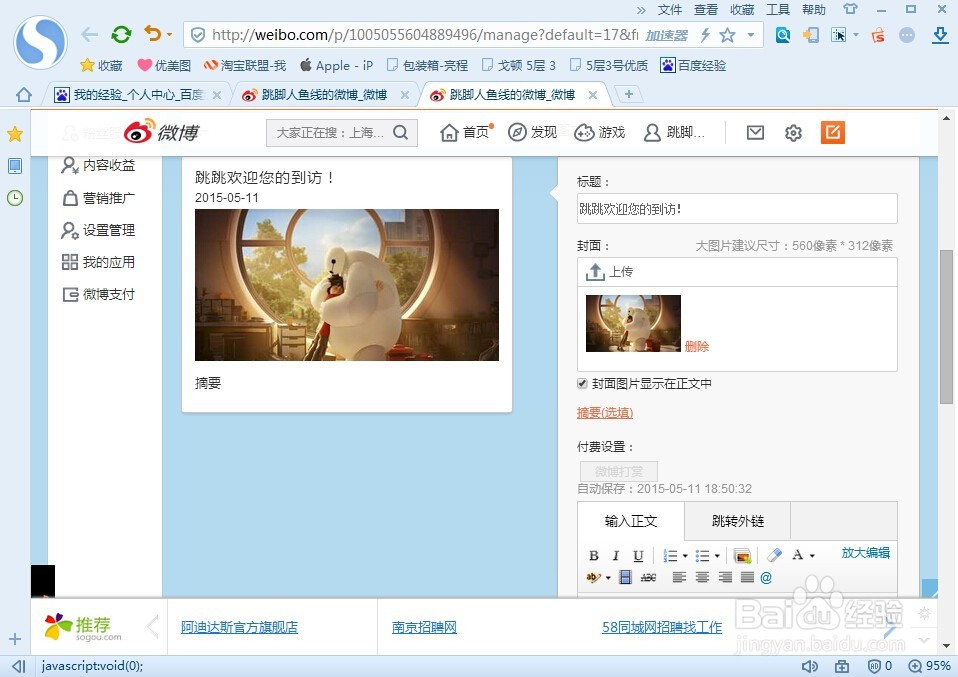Click the mute speaker icon in status bar
Screen dimensions: 958x677
810,665
